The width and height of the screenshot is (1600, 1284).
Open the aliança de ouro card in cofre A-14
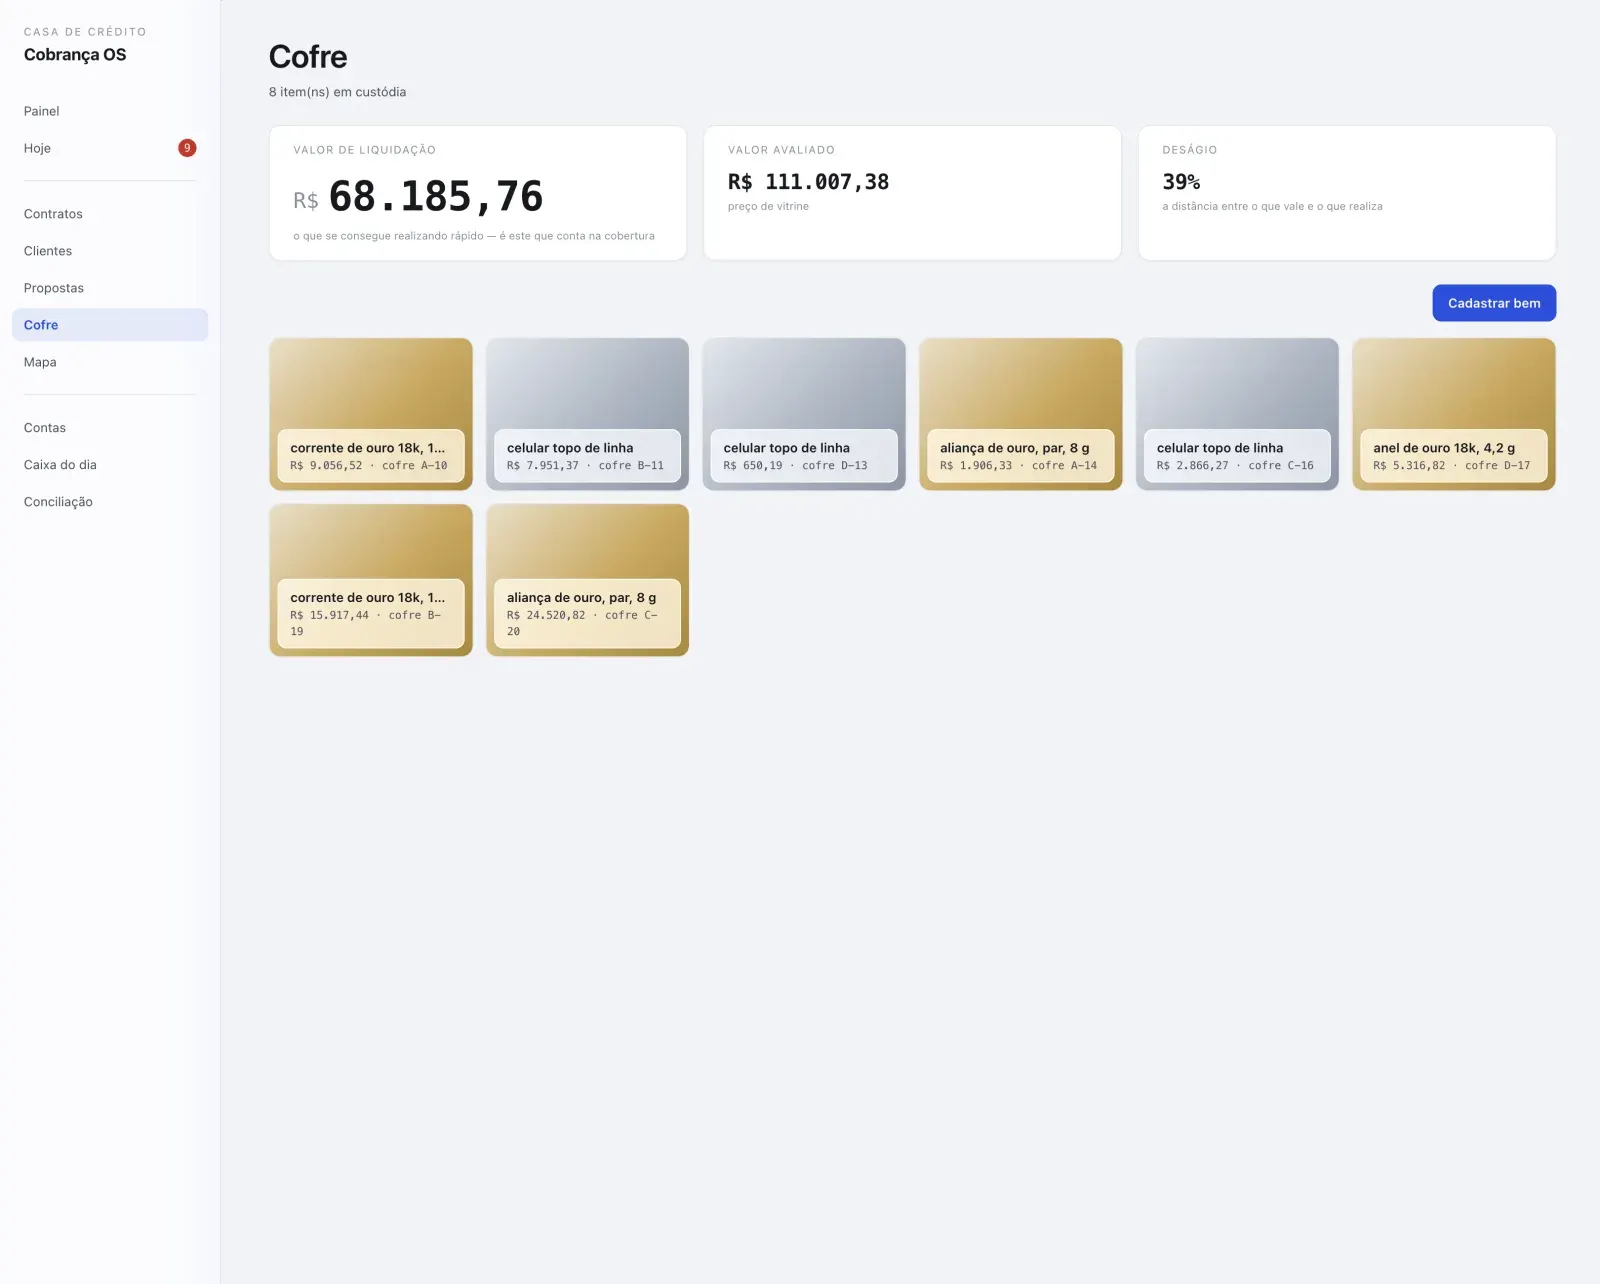pos(1021,414)
